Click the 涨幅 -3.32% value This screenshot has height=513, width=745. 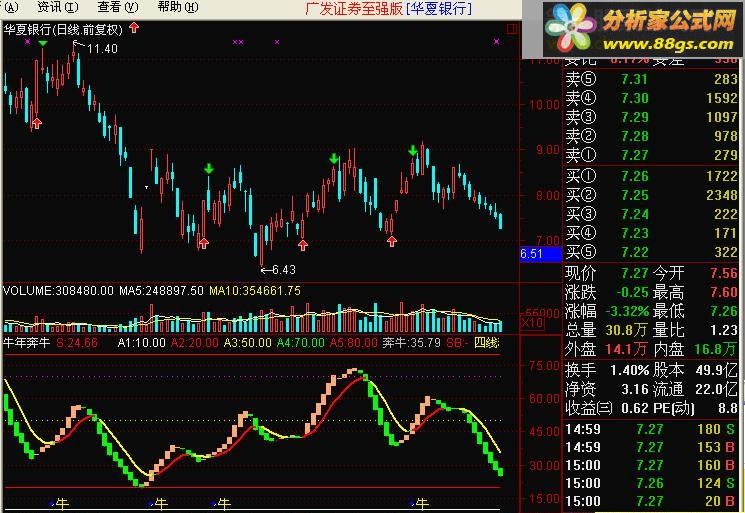tap(627, 311)
